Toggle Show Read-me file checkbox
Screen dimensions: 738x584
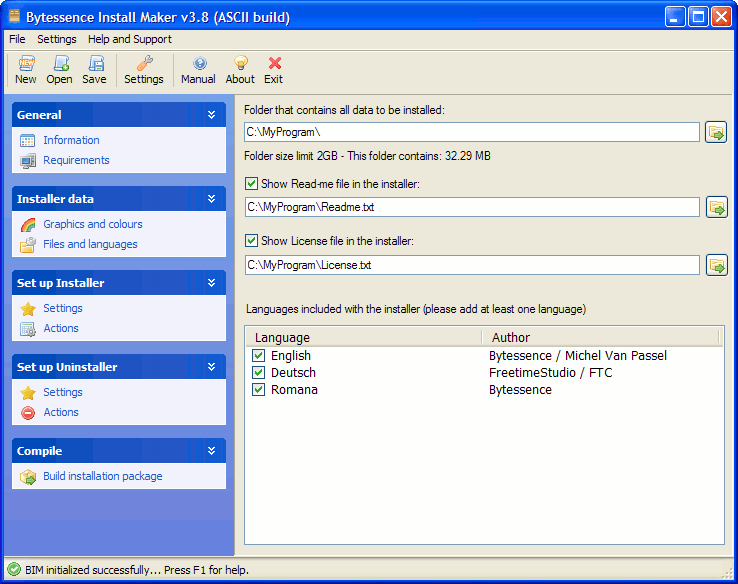pyautogui.click(x=252, y=184)
